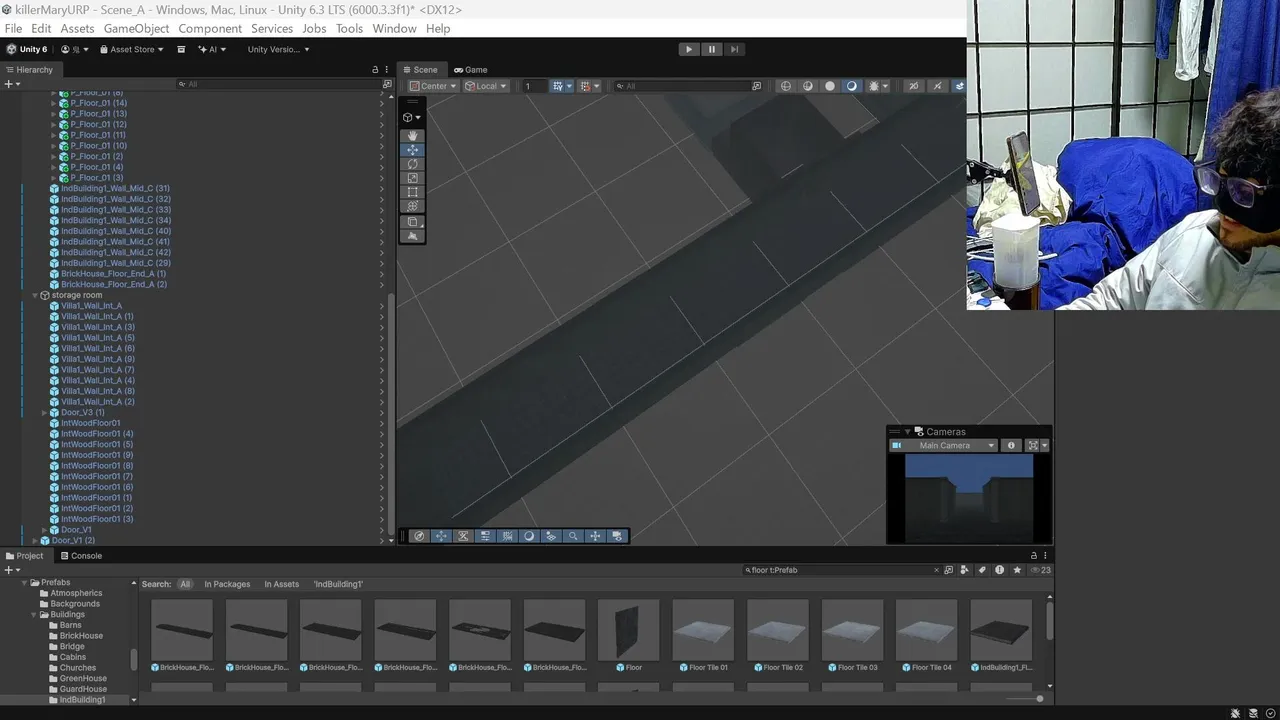Click the Step frame button
Image resolution: width=1280 pixels, height=720 pixels.
coord(734,49)
